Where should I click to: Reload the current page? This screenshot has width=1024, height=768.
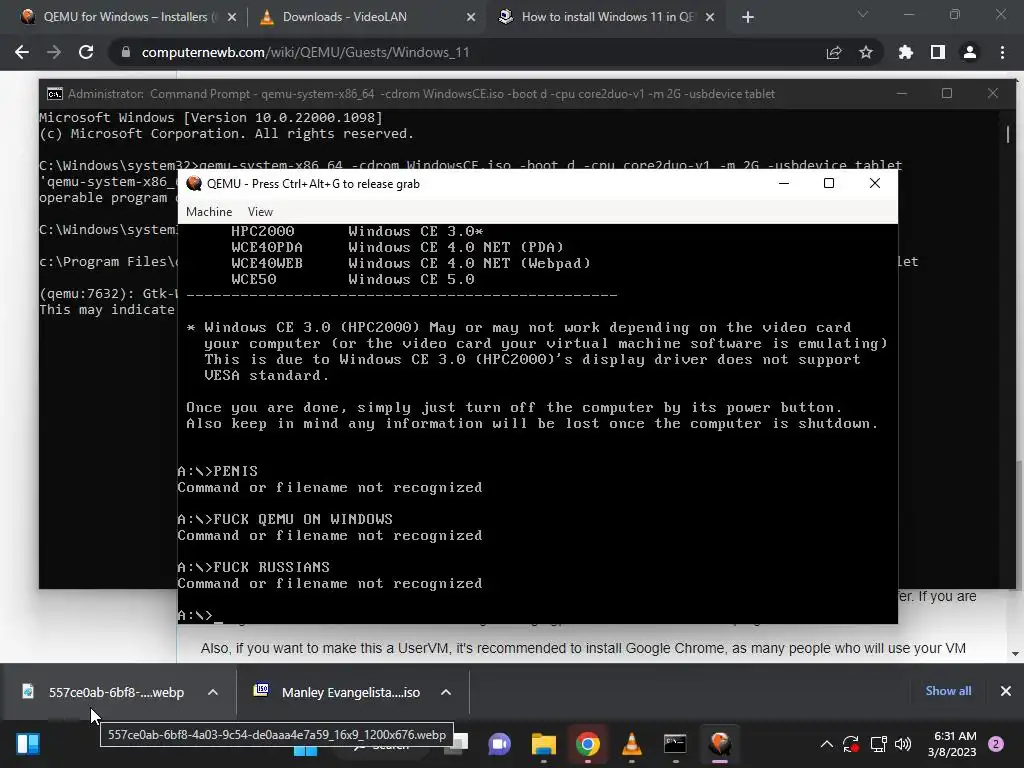(x=86, y=52)
